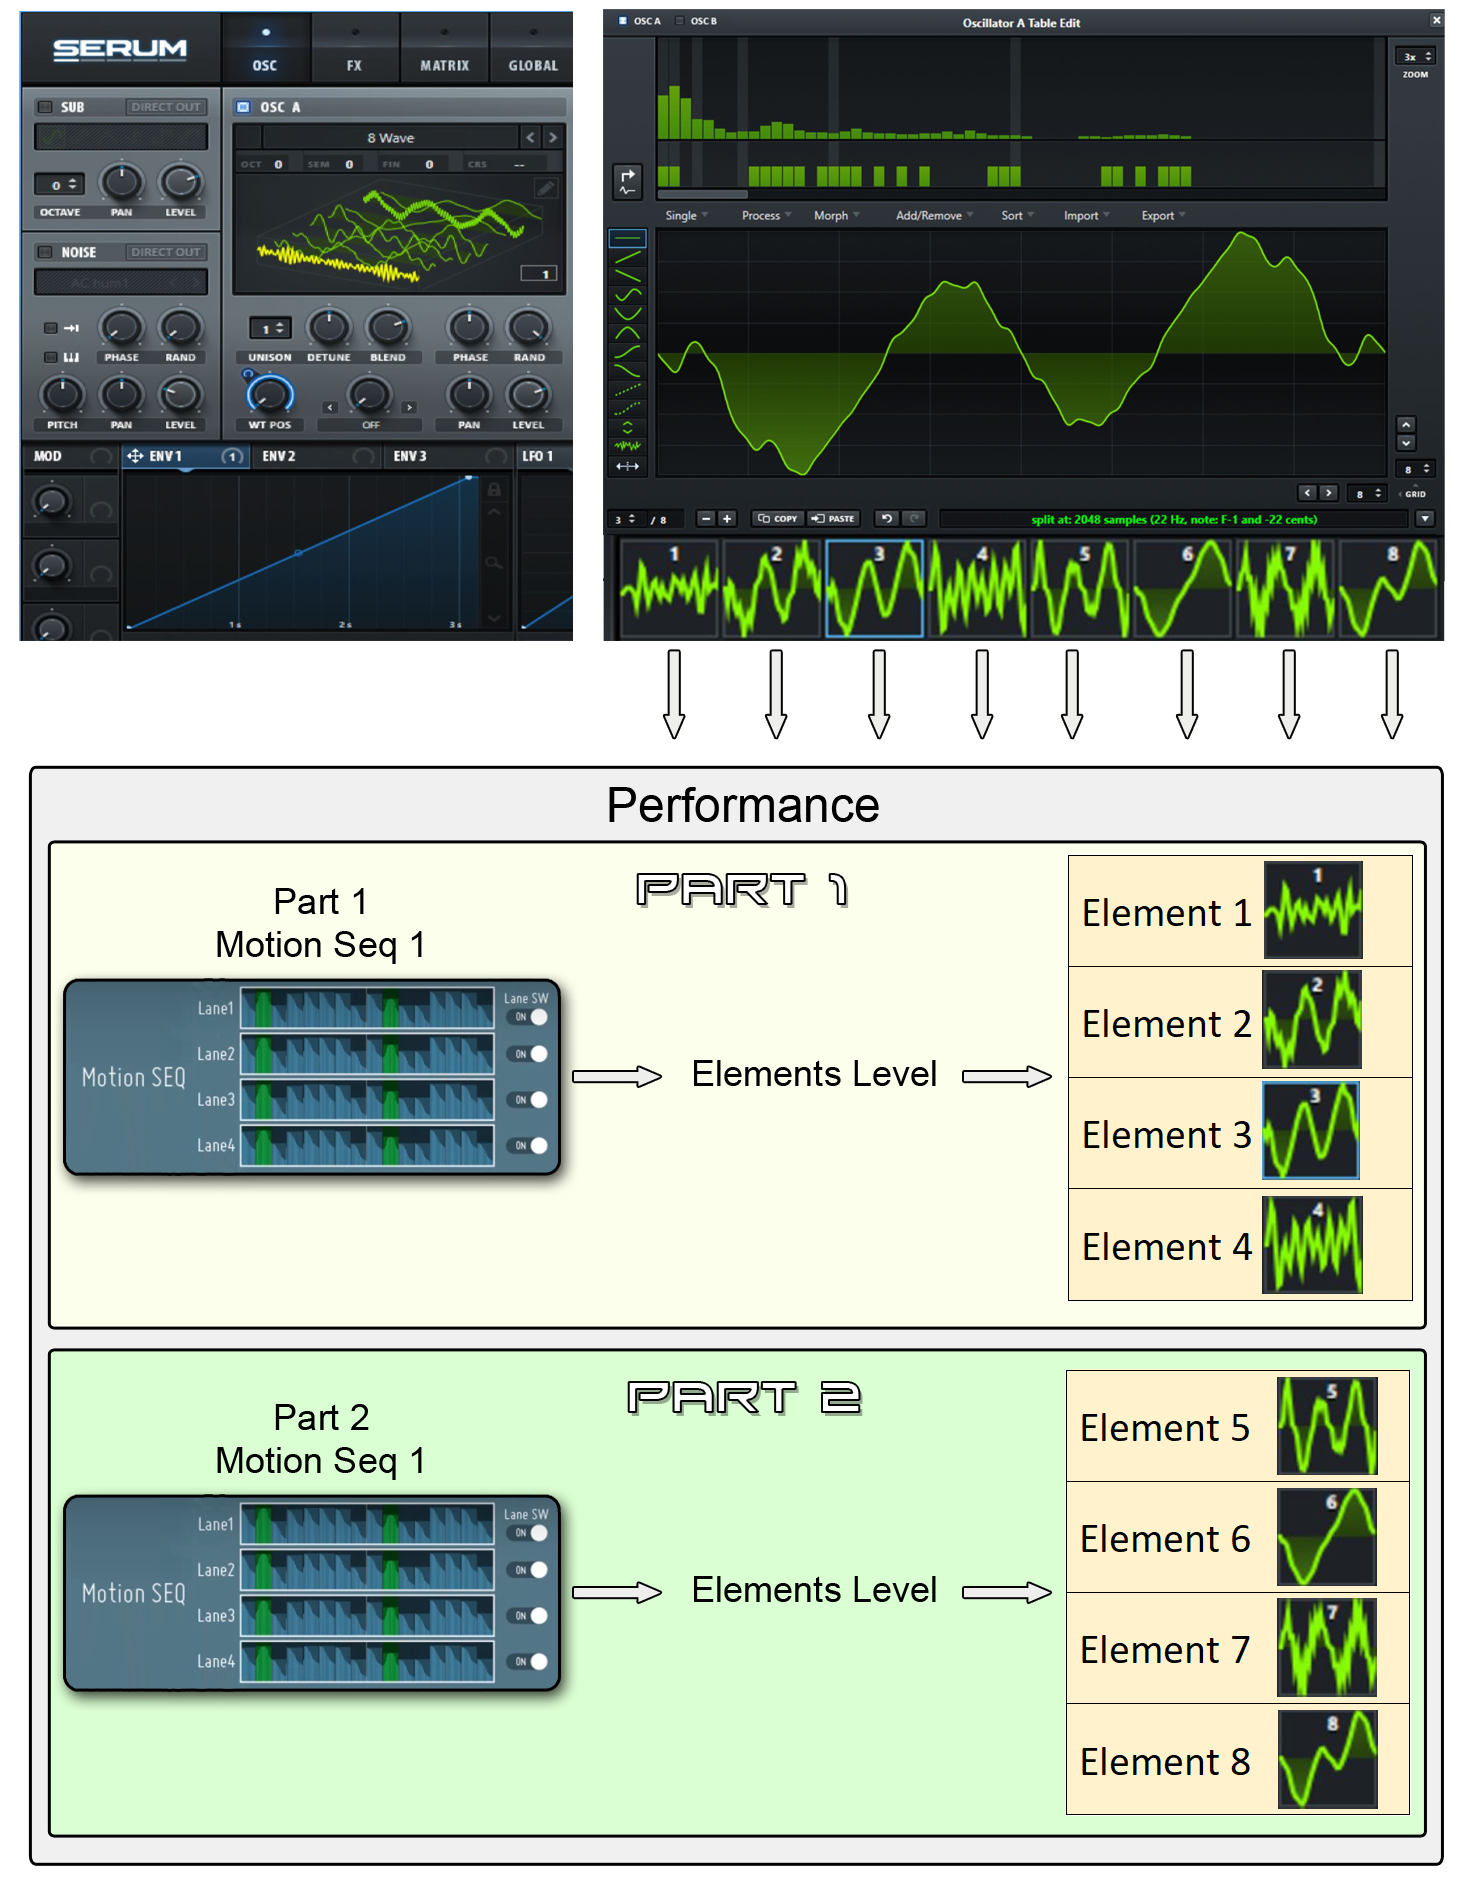Open the Export dropdown menu
The height and width of the screenshot is (1890, 1464).
(1163, 215)
